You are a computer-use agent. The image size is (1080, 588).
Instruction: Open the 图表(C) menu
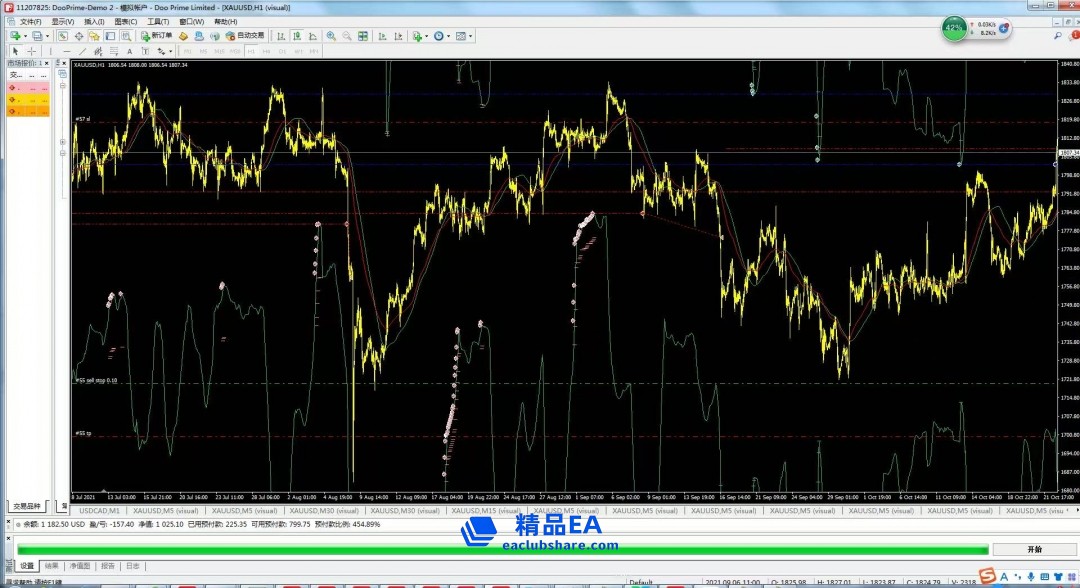pyautogui.click(x=125, y=21)
